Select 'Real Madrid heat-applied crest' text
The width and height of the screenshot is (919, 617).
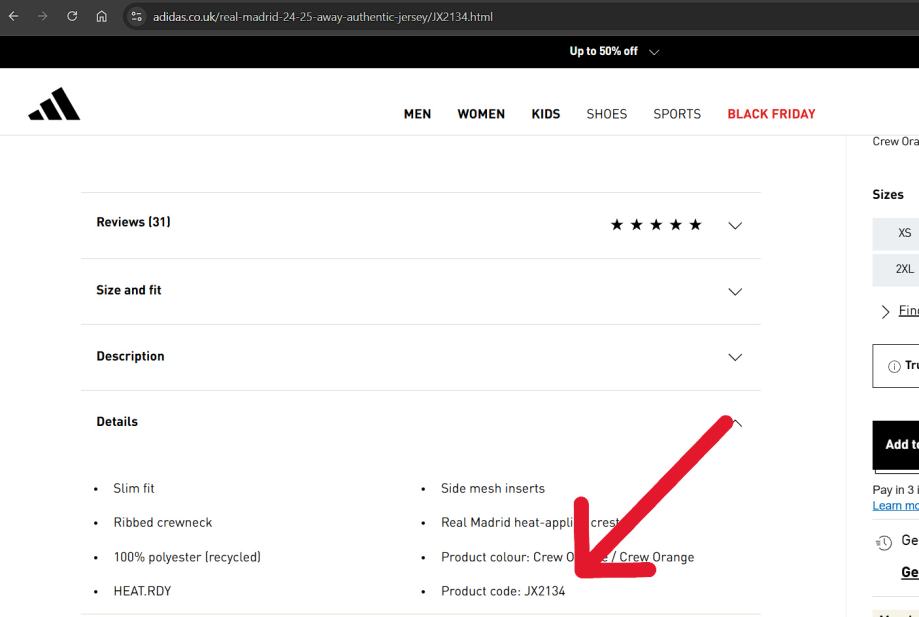pos(530,523)
